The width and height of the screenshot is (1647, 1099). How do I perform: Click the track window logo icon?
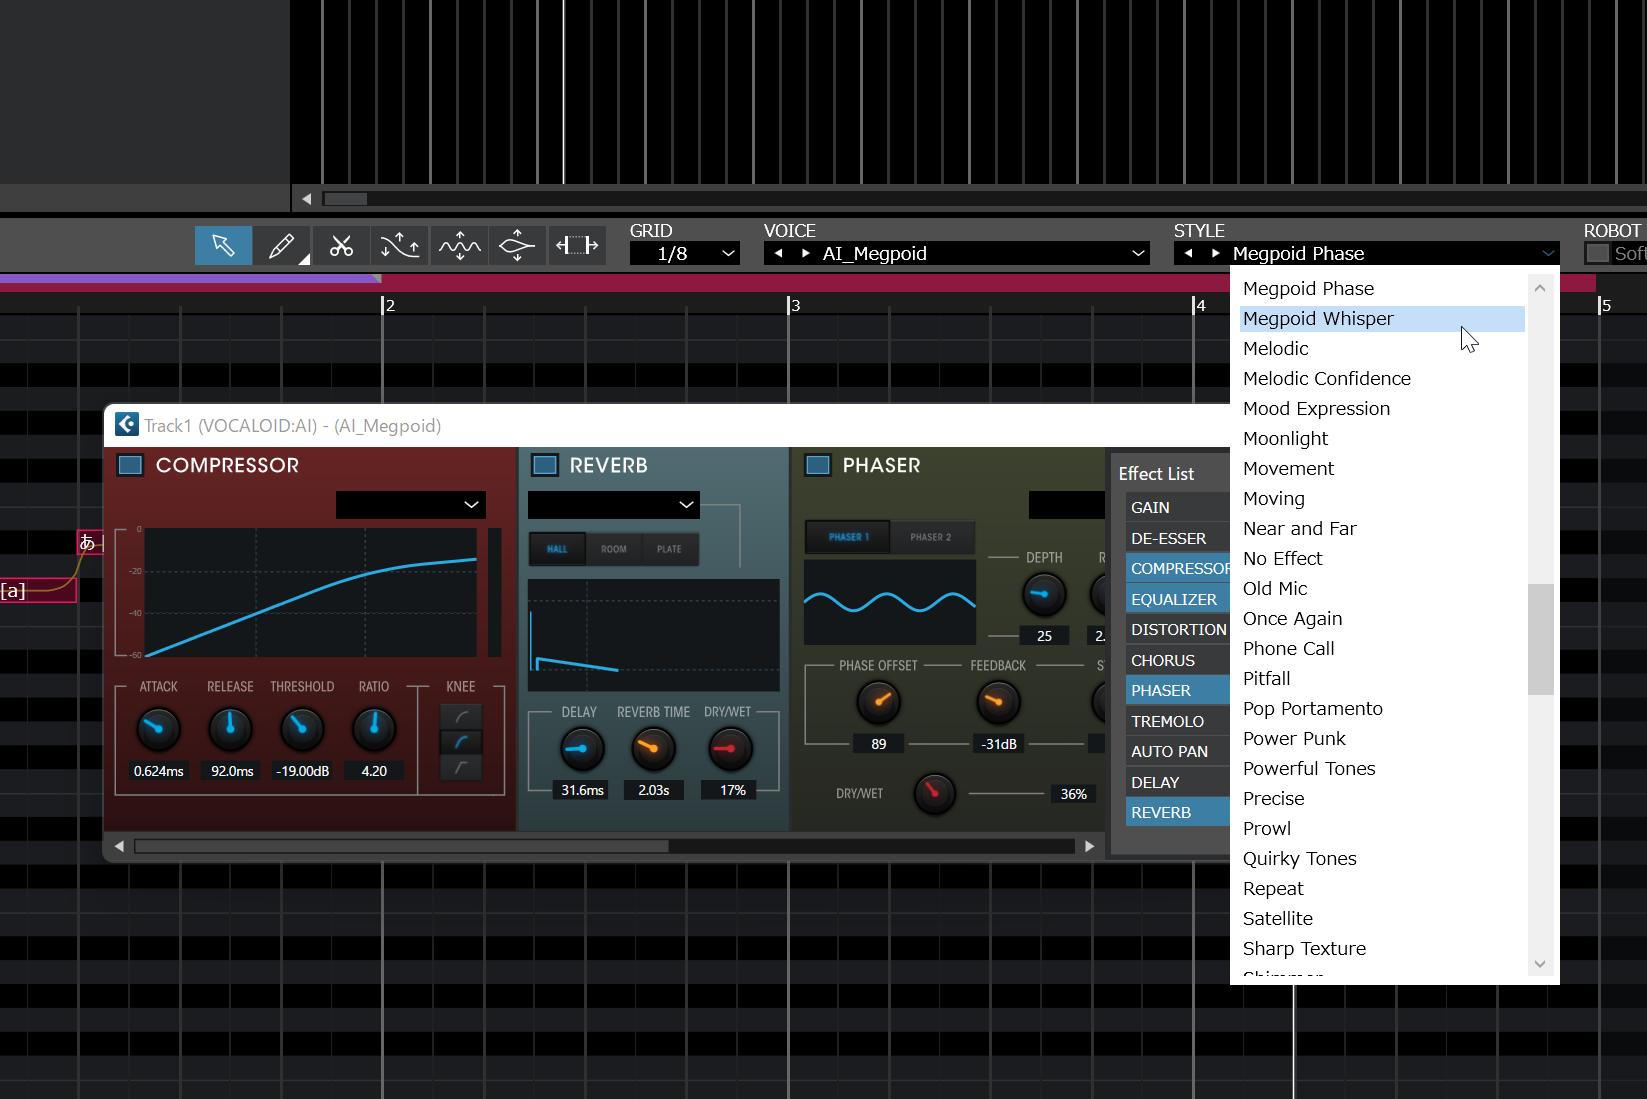tap(127, 425)
